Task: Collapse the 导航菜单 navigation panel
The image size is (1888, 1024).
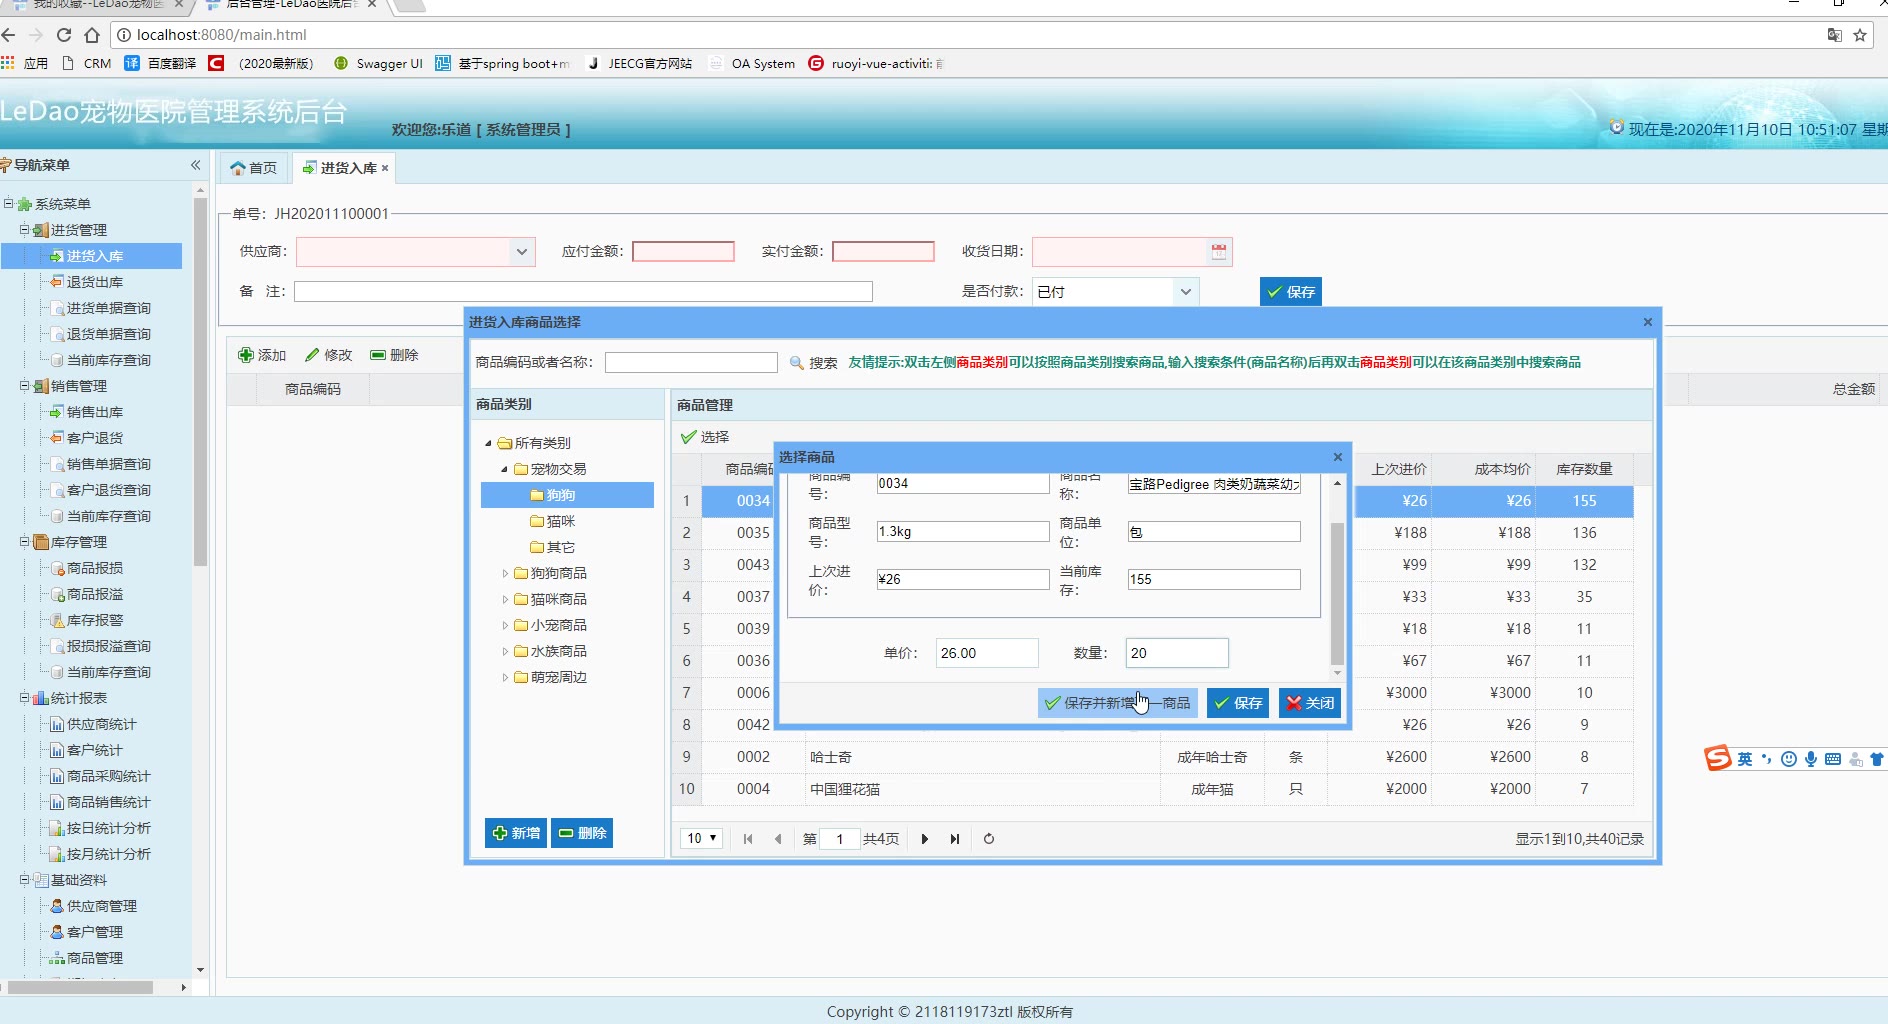Action: pos(196,165)
